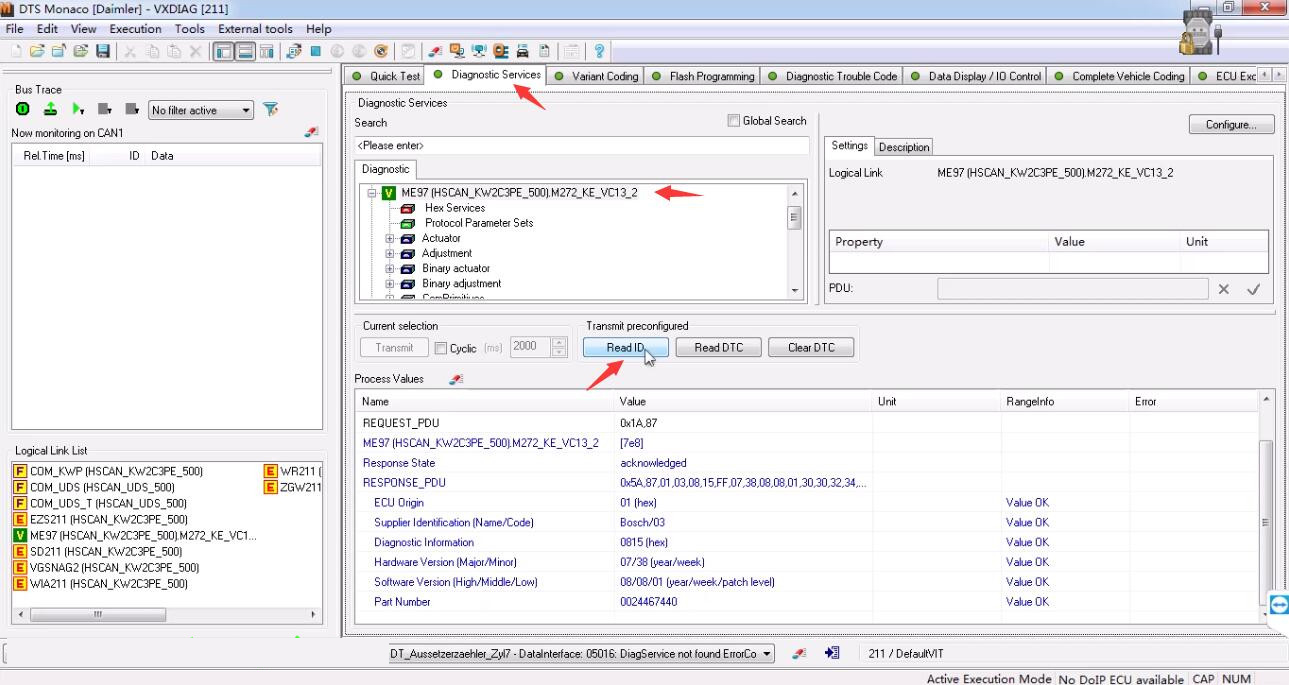This screenshot has width=1289, height=685.
Task: Switch to the Flash Programming tab
Action: (704, 76)
